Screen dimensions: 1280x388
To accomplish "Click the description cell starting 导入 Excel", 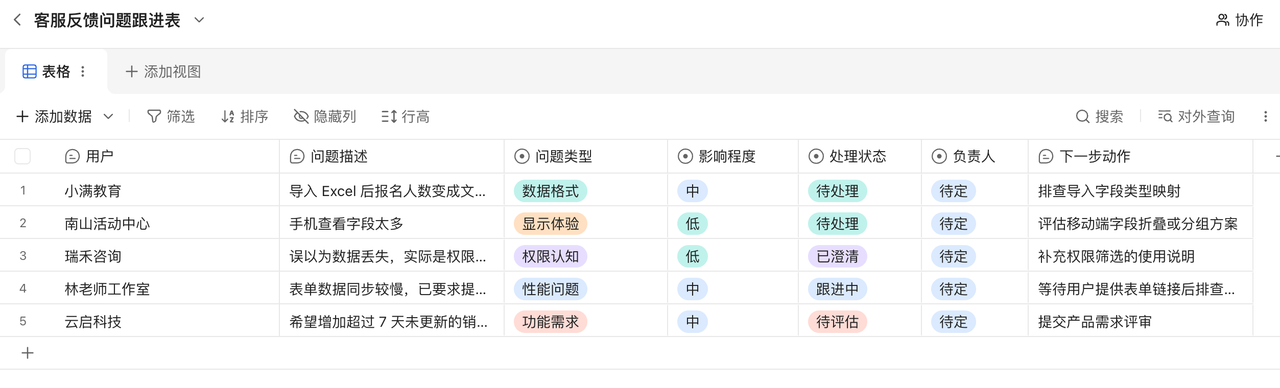I will click(392, 190).
